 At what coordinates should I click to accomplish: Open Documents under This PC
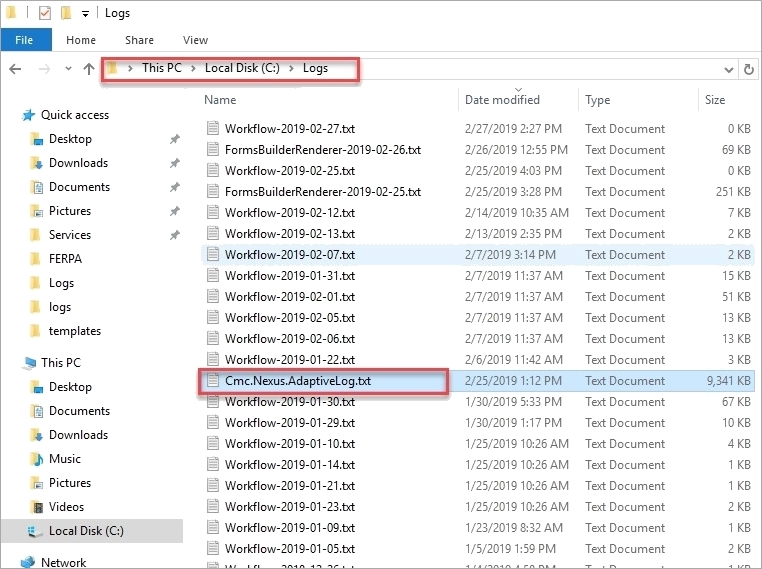click(x=79, y=411)
